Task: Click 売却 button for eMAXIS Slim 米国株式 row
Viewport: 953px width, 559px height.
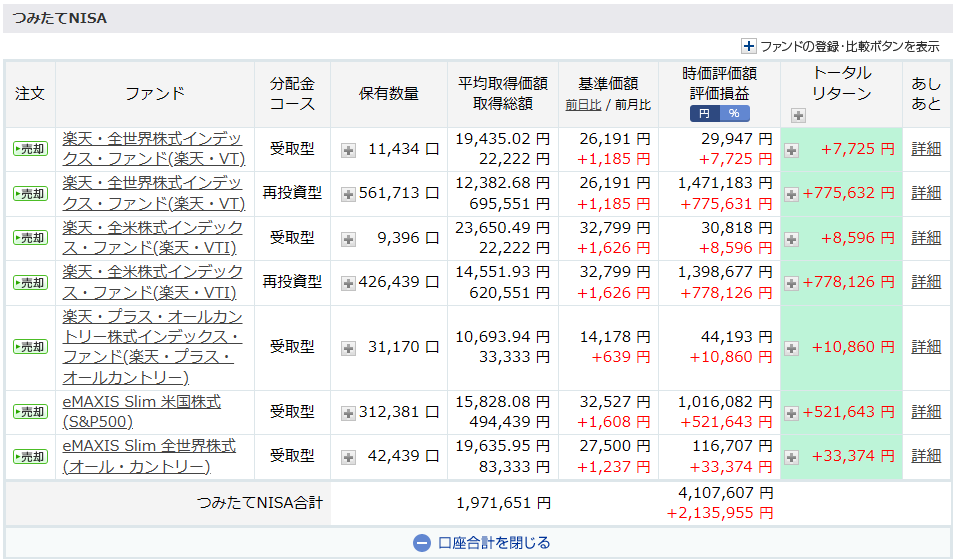Action: tap(30, 412)
